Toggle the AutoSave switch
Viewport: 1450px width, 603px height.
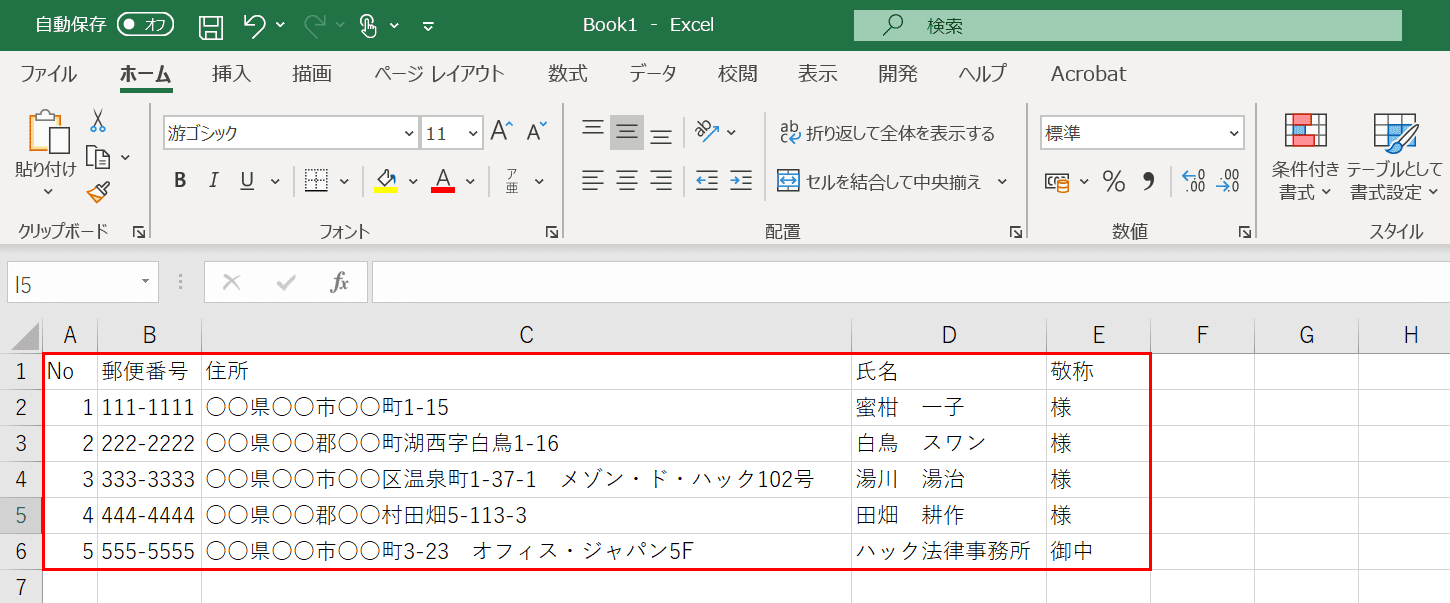(145, 25)
